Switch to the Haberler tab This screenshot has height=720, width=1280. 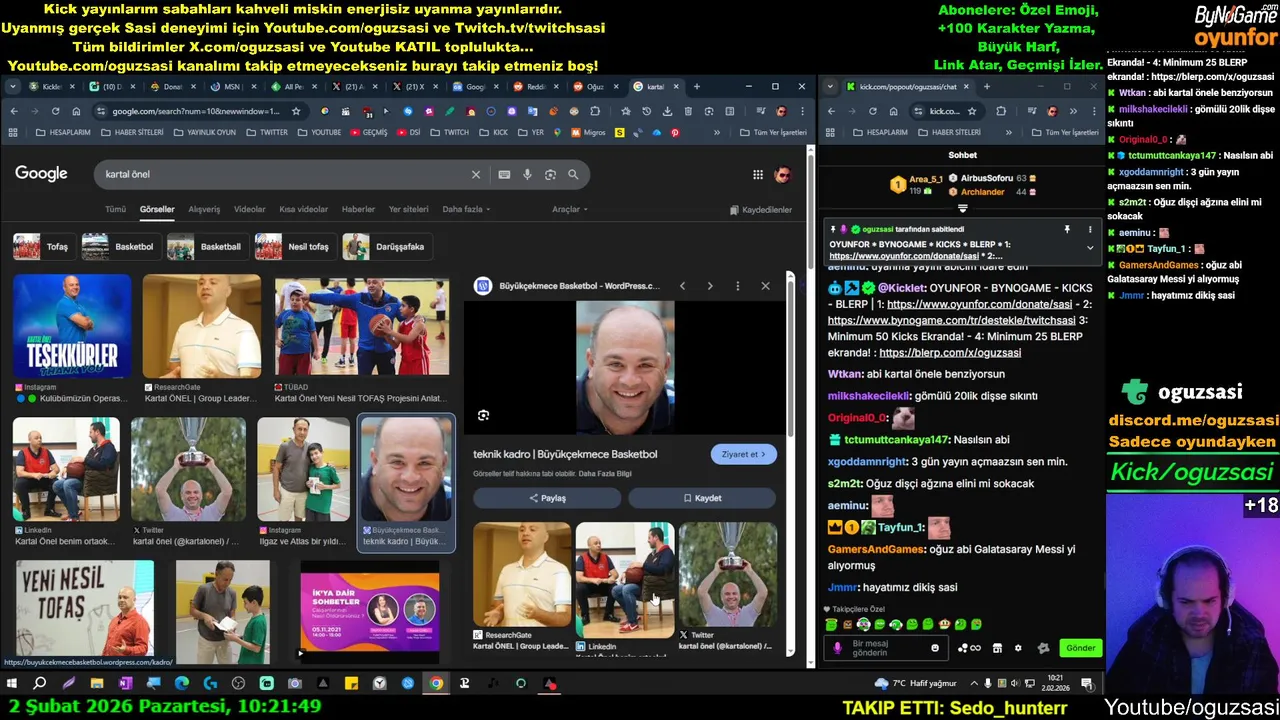[x=358, y=209]
